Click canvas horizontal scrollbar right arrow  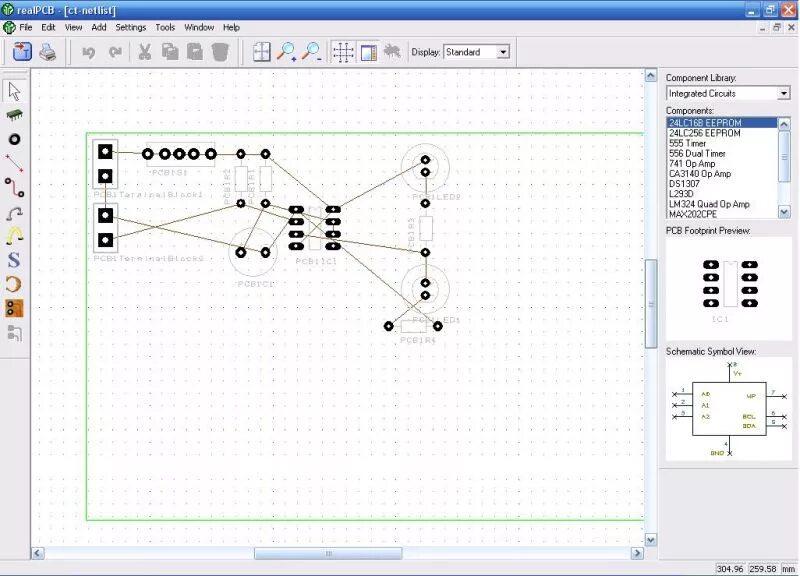click(x=637, y=553)
